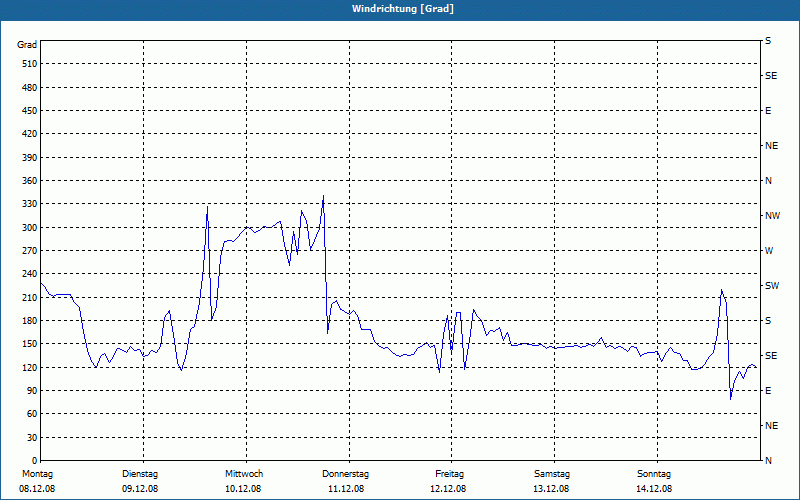Select the '30' axis value
800x500 pixels.
click(x=32, y=437)
